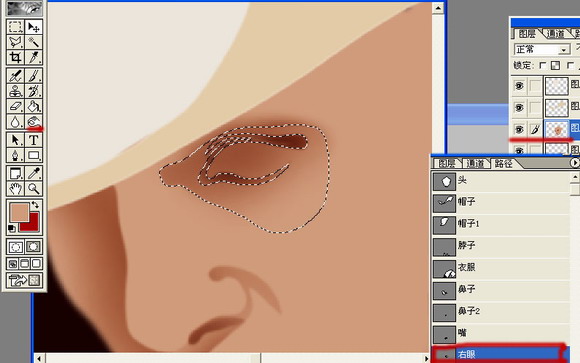The width and height of the screenshot is (580, 363).
Task: Hide the topmost layer via its eye icon
Action: point(519,86)
